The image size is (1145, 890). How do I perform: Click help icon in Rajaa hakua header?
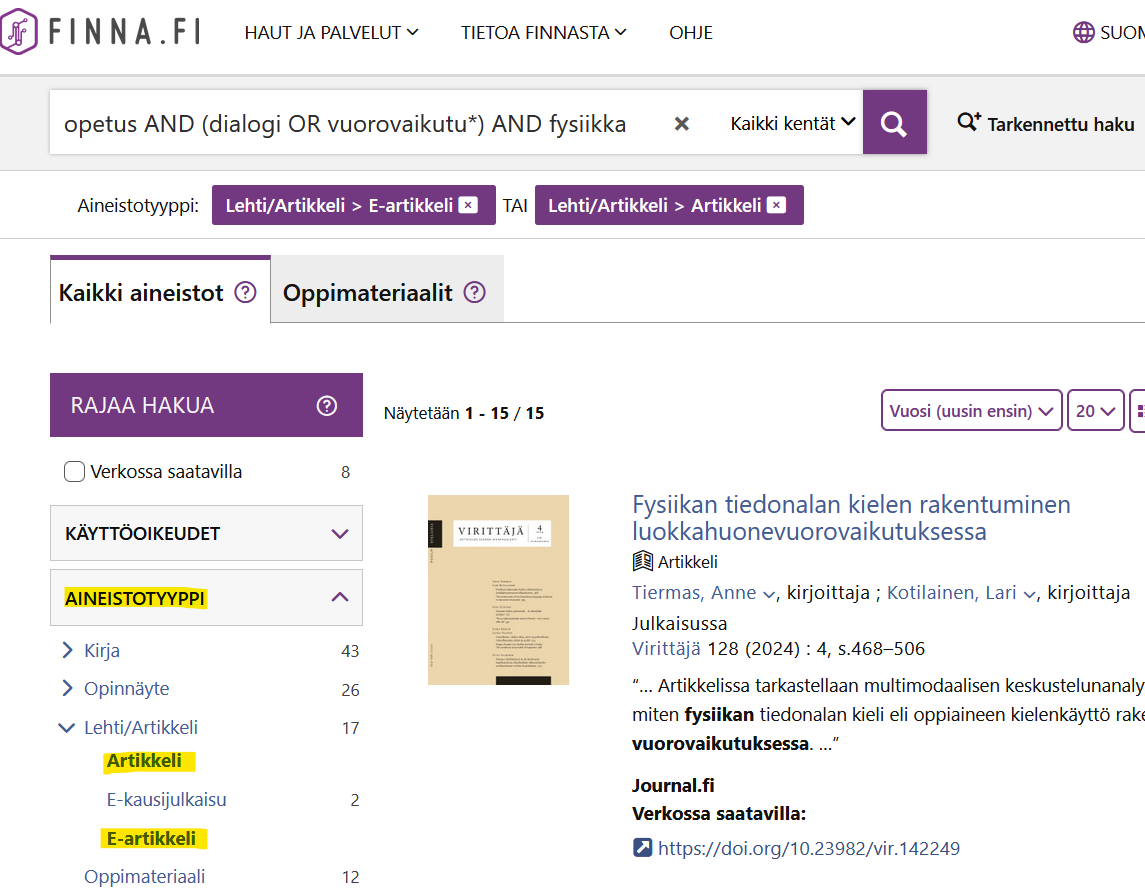click(x=326, y=406)
